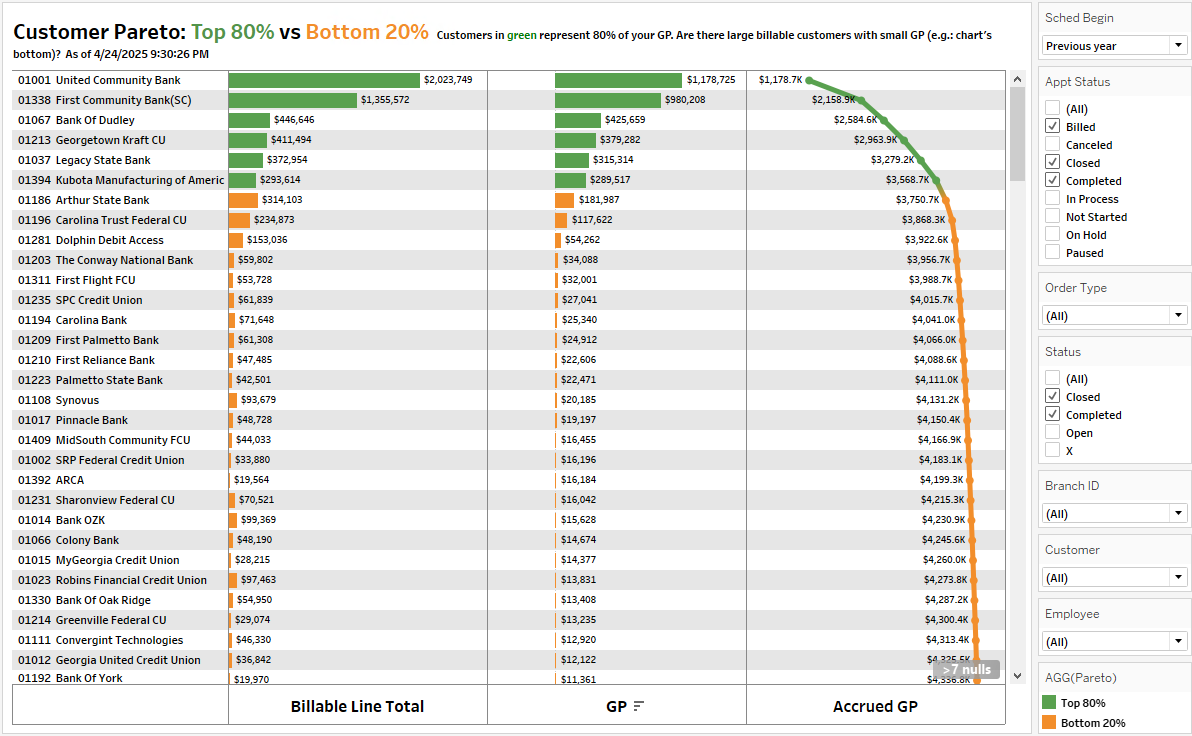Open the Branch ID dropdown
This screenshot has height=736, width=1192.
[x=1114, y=514]
